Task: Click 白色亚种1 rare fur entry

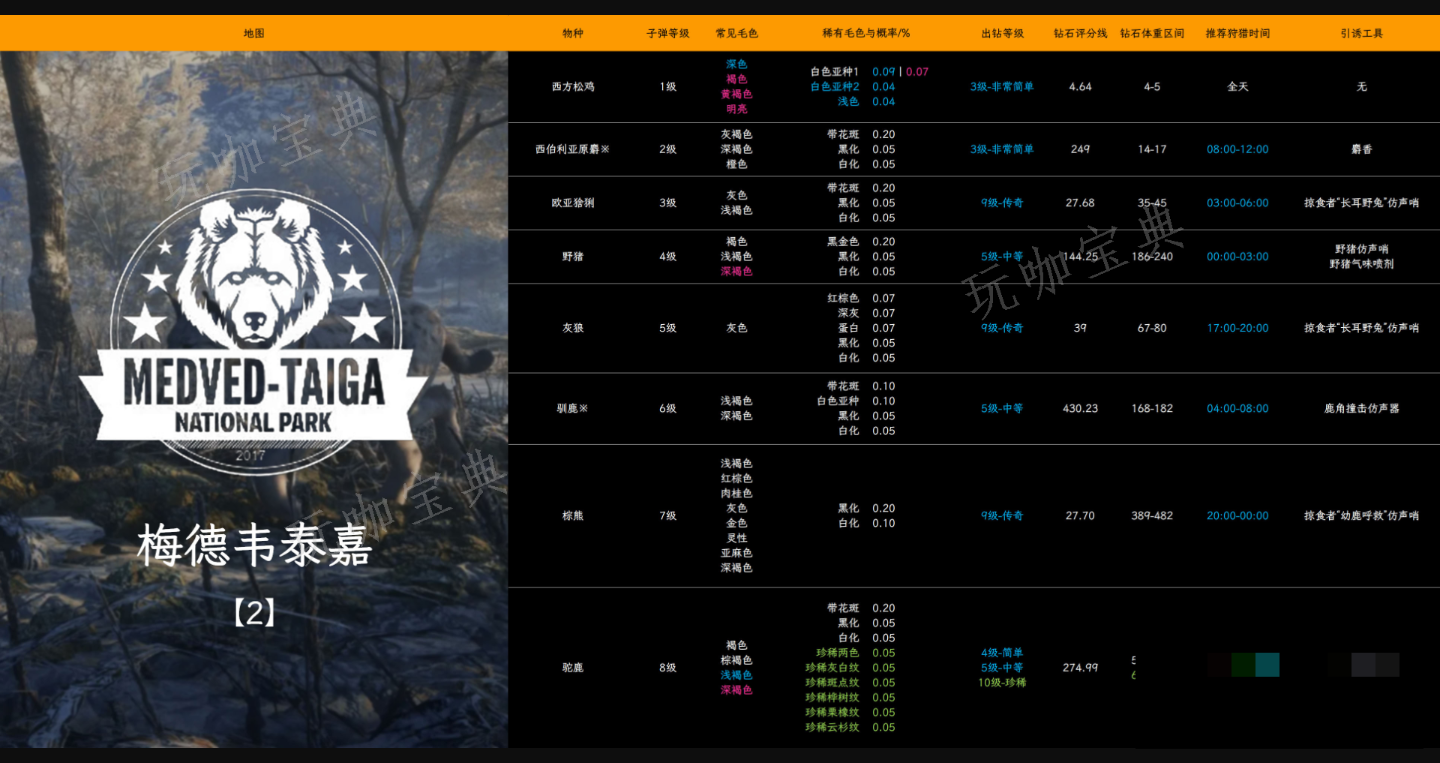Action: 834,72
